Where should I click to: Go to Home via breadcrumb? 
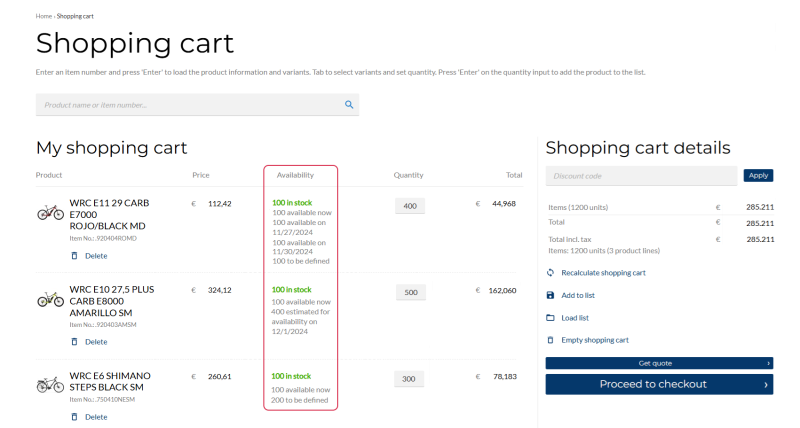43,16
